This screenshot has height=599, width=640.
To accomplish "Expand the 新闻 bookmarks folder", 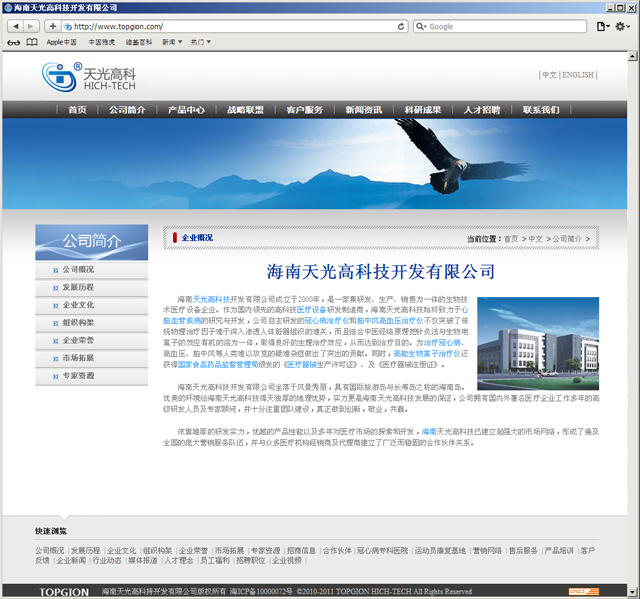I will click(172, 42).
